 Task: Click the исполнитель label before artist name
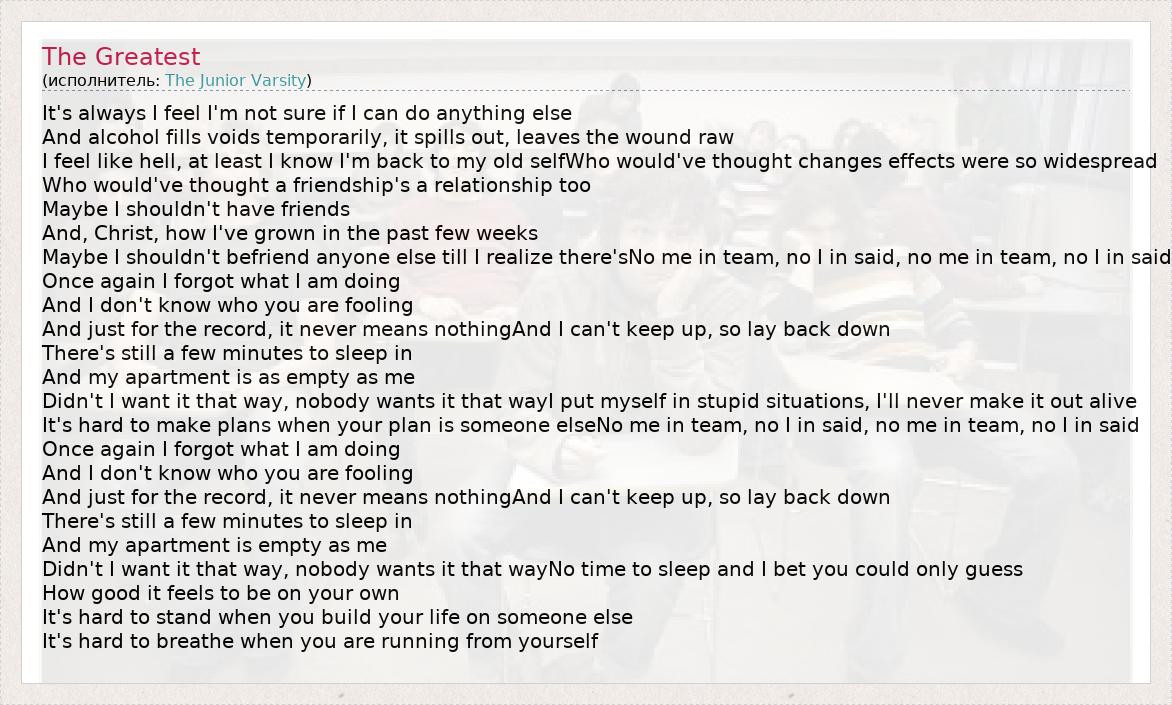pos(102,80)
